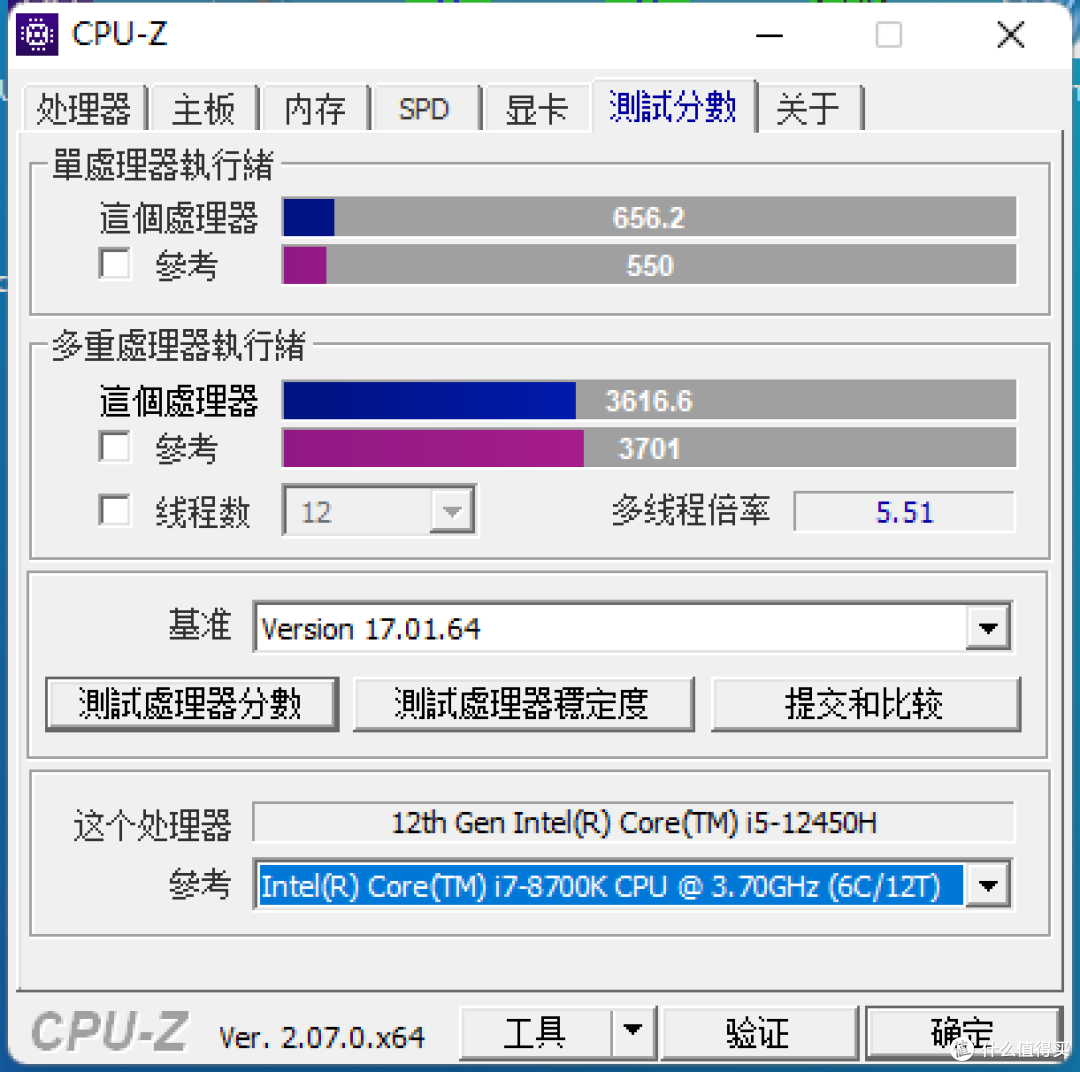Screen dimensions: 1080x1072
Task: Toggle the 线程数 checkbox
Action: (x=114, y=510)
